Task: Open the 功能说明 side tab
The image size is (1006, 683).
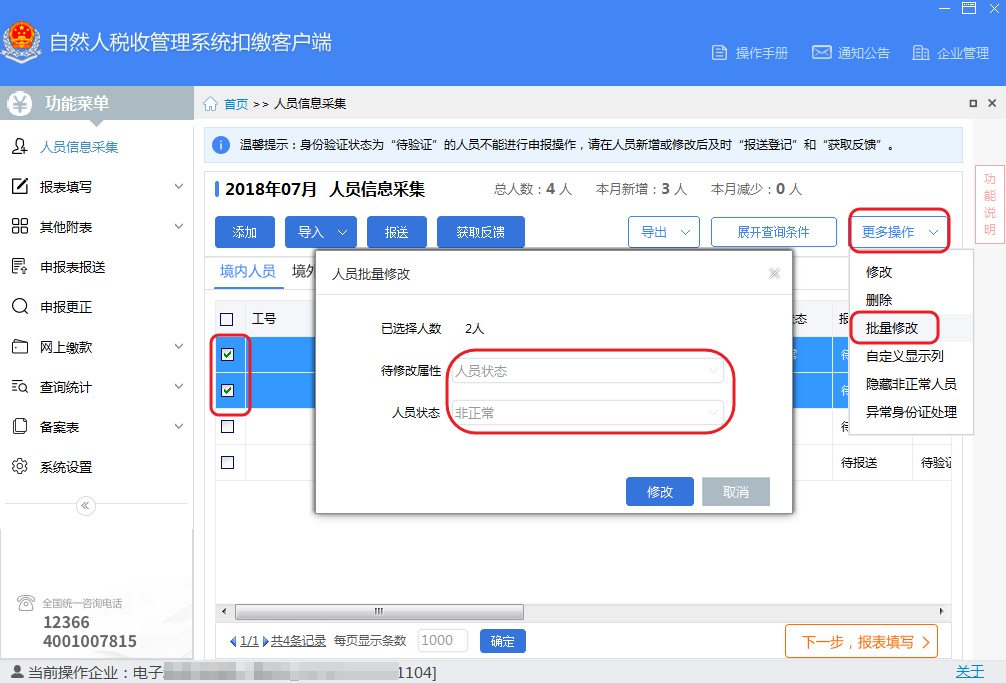Action: click(989, 204)
